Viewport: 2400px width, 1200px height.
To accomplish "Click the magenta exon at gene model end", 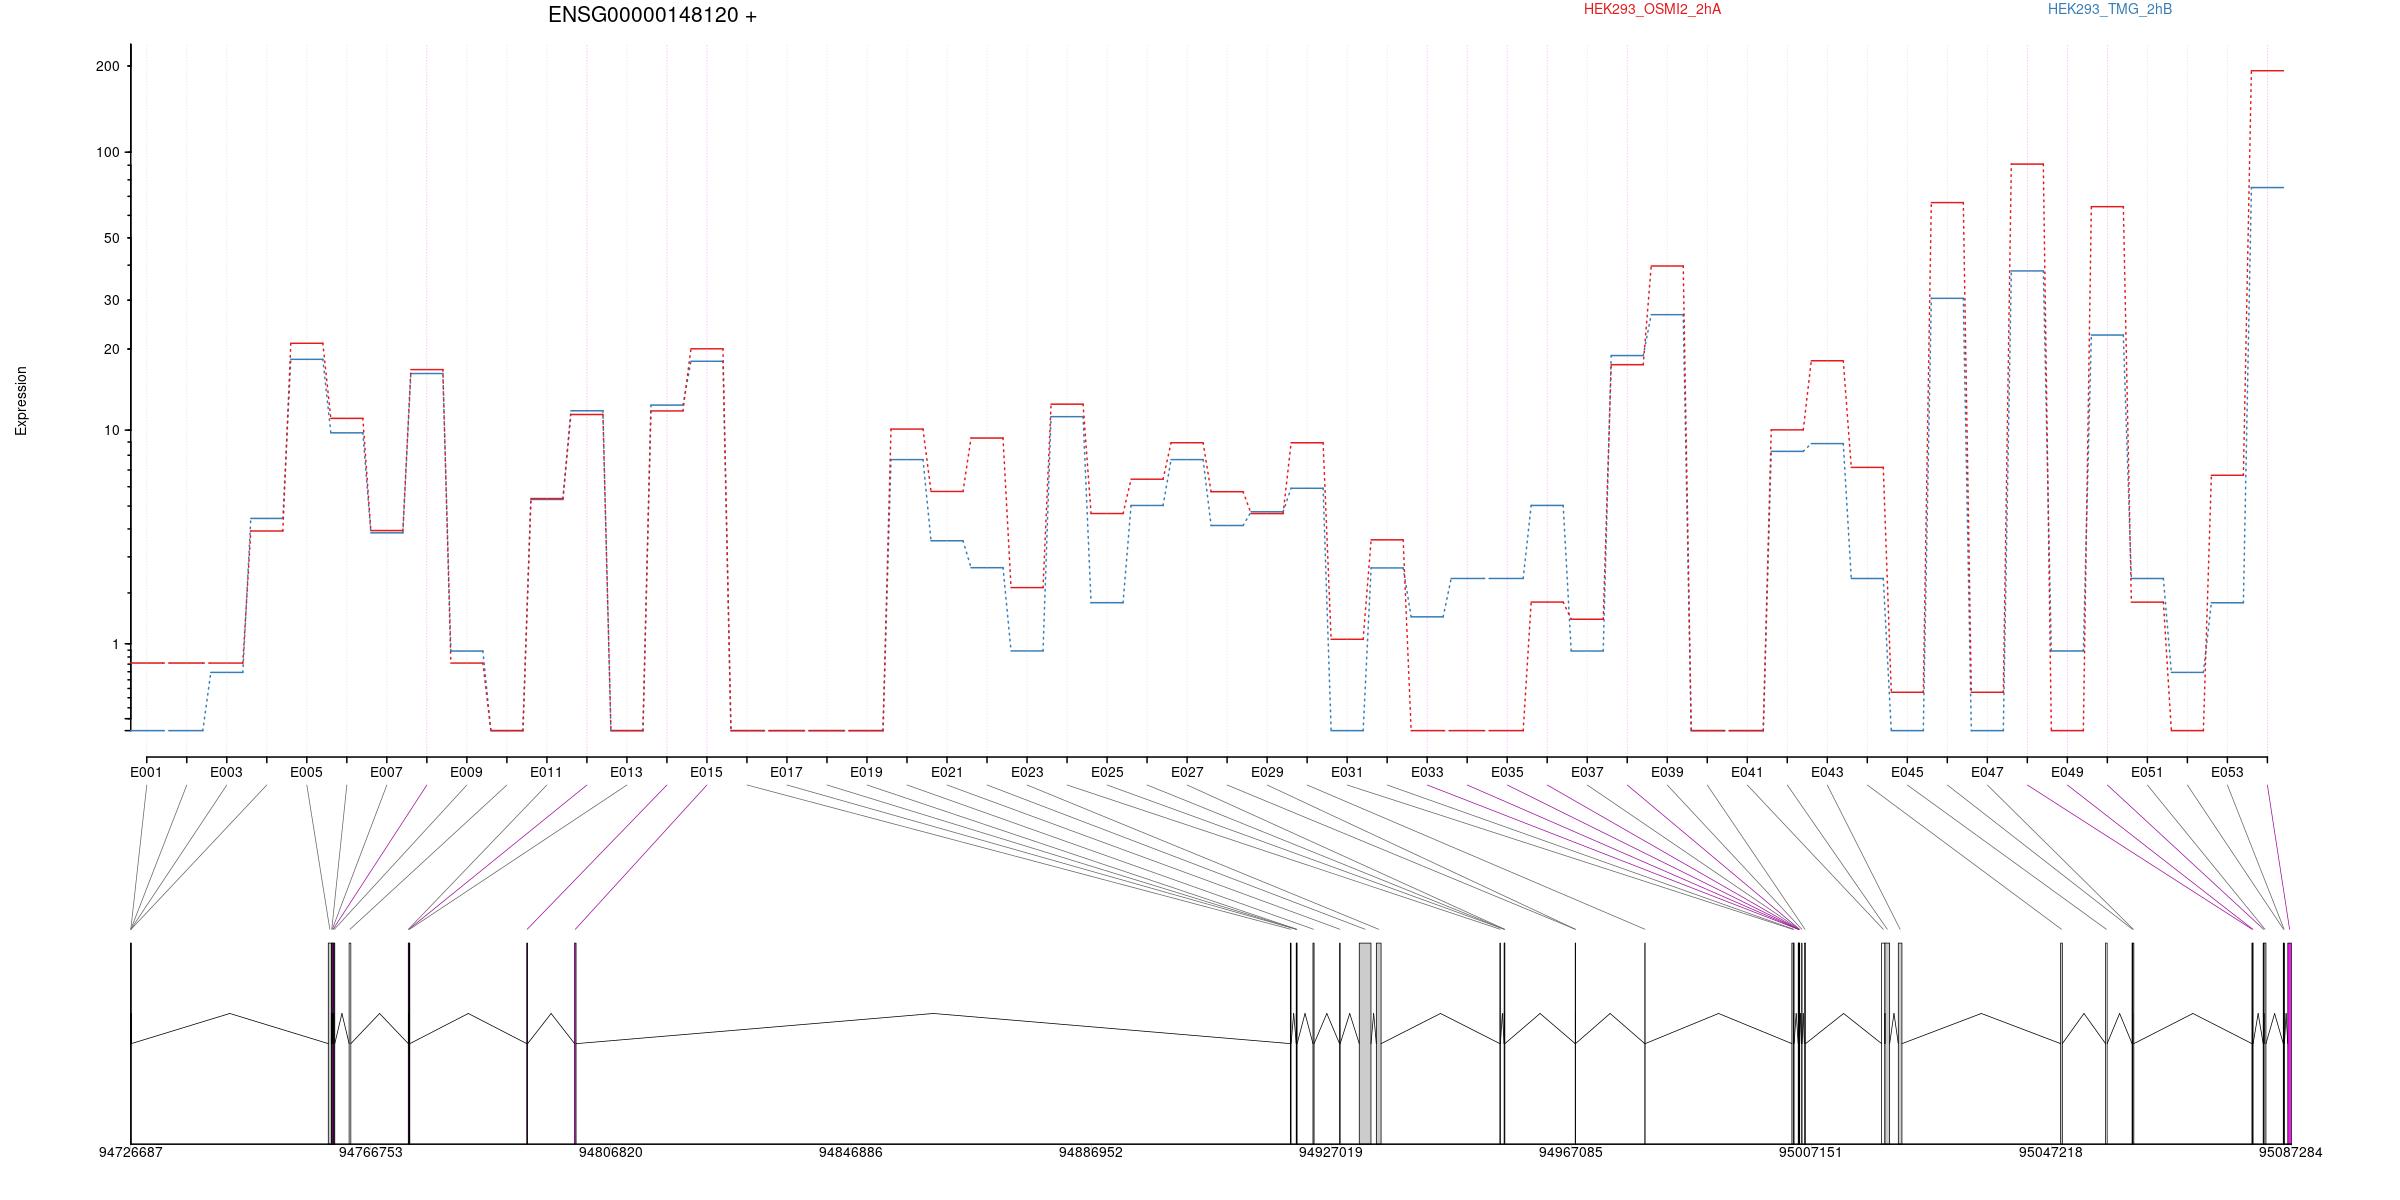I will [2289, 1043].
